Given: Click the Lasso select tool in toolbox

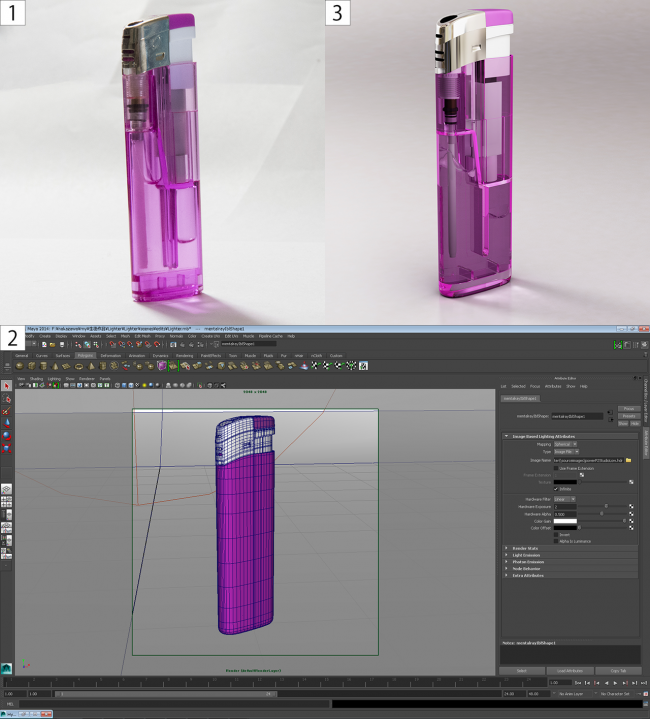Looking at the screenshot, I should coord(6,398).
